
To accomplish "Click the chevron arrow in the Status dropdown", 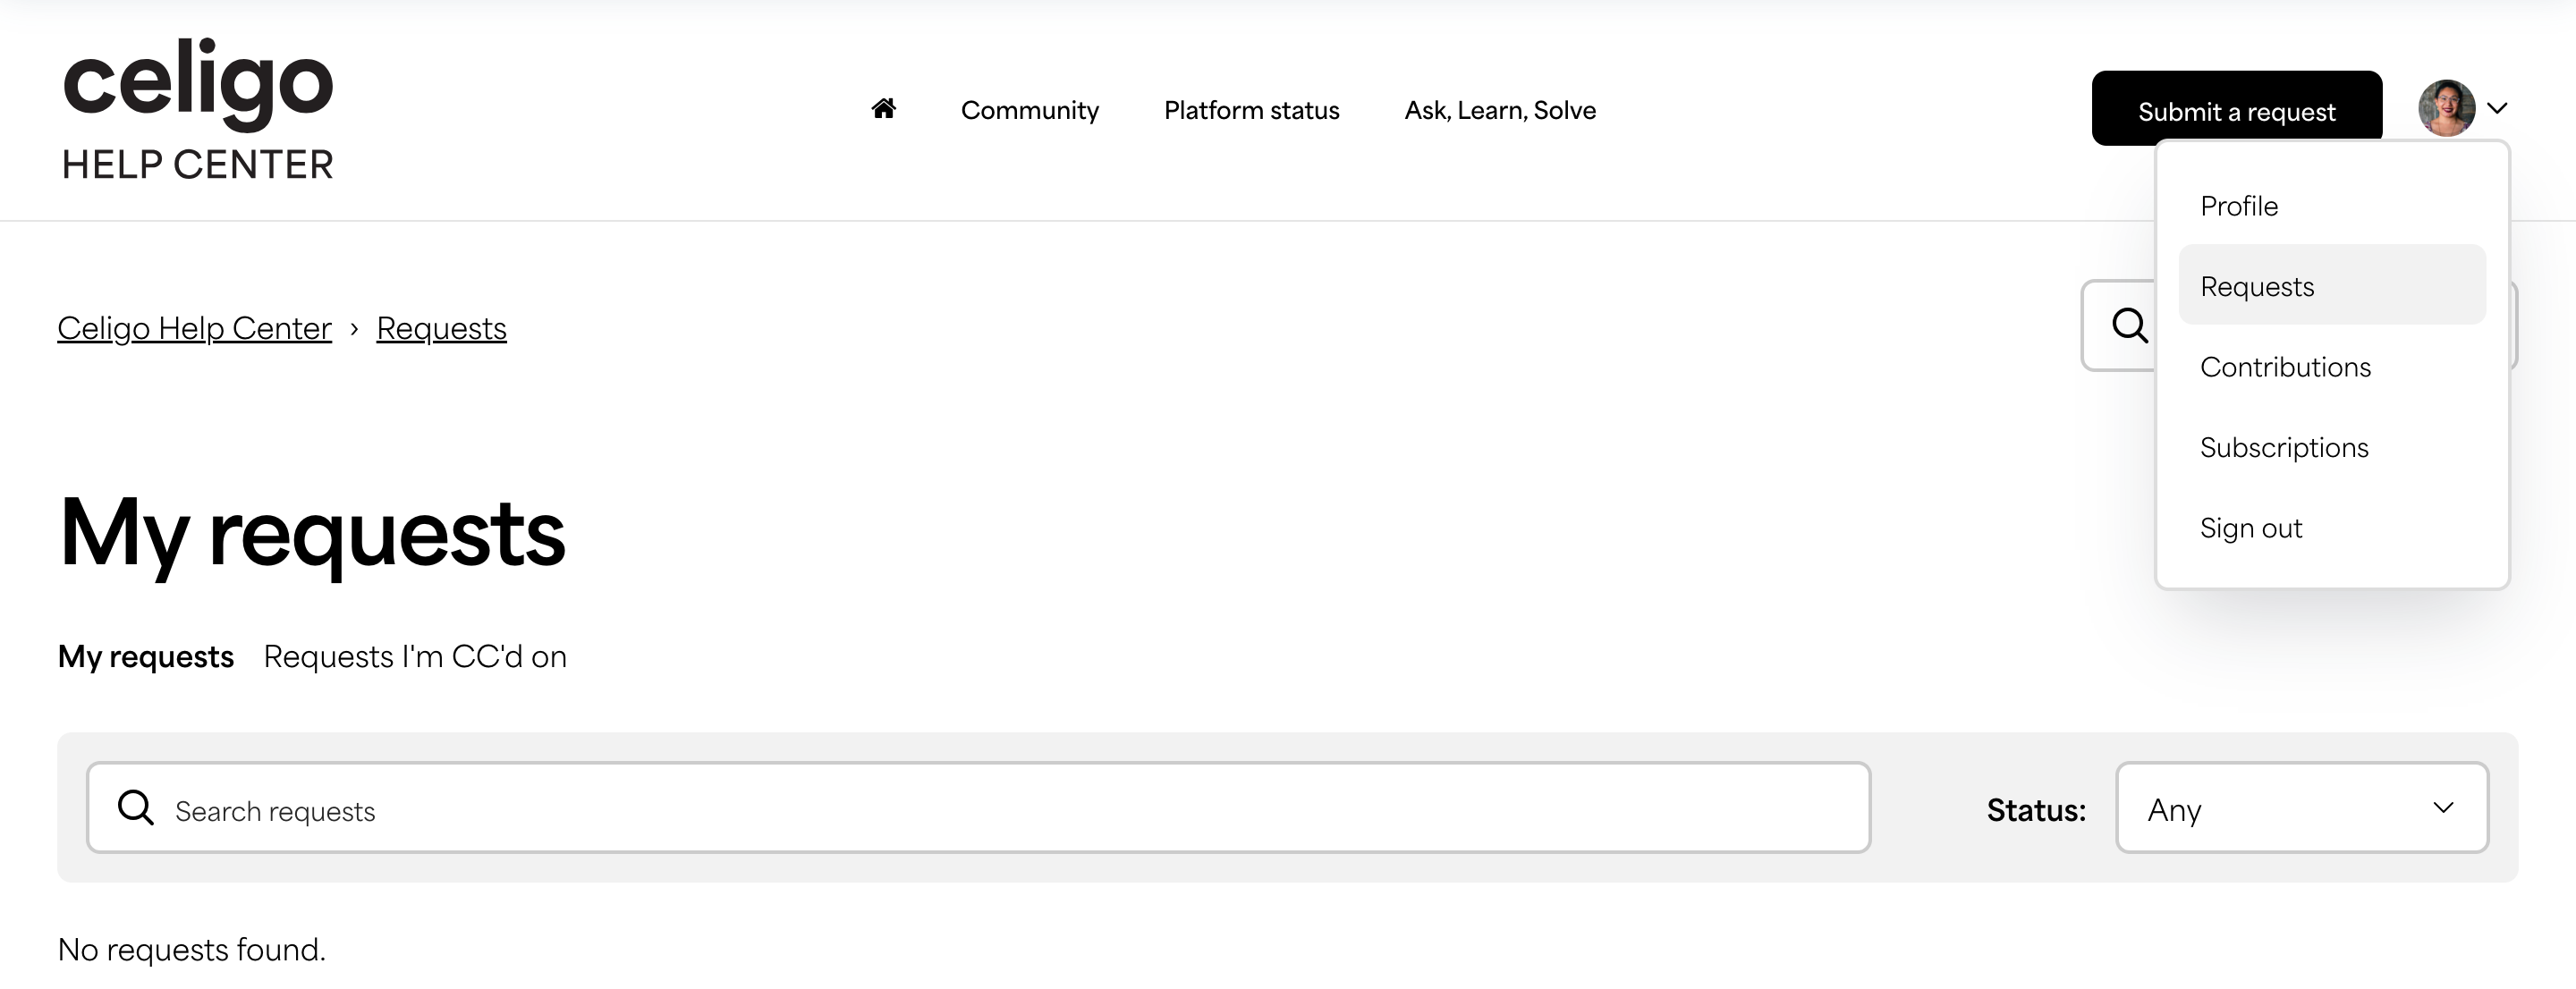I will point(2443,808).
